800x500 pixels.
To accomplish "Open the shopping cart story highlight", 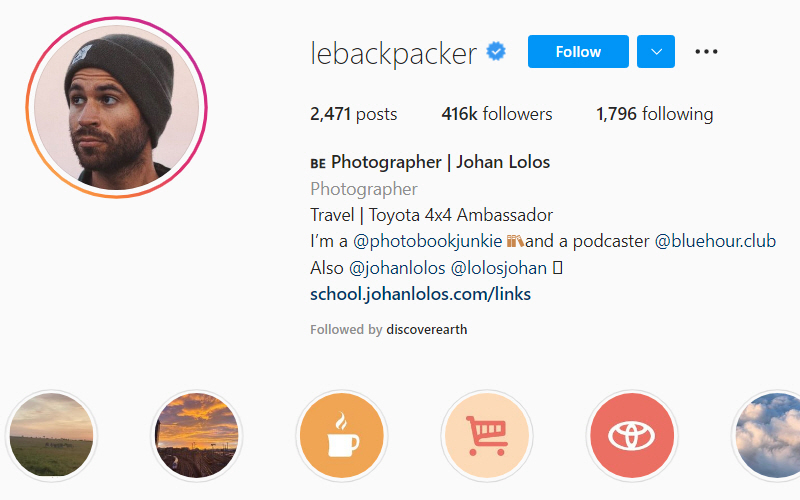I will (487, 436).
